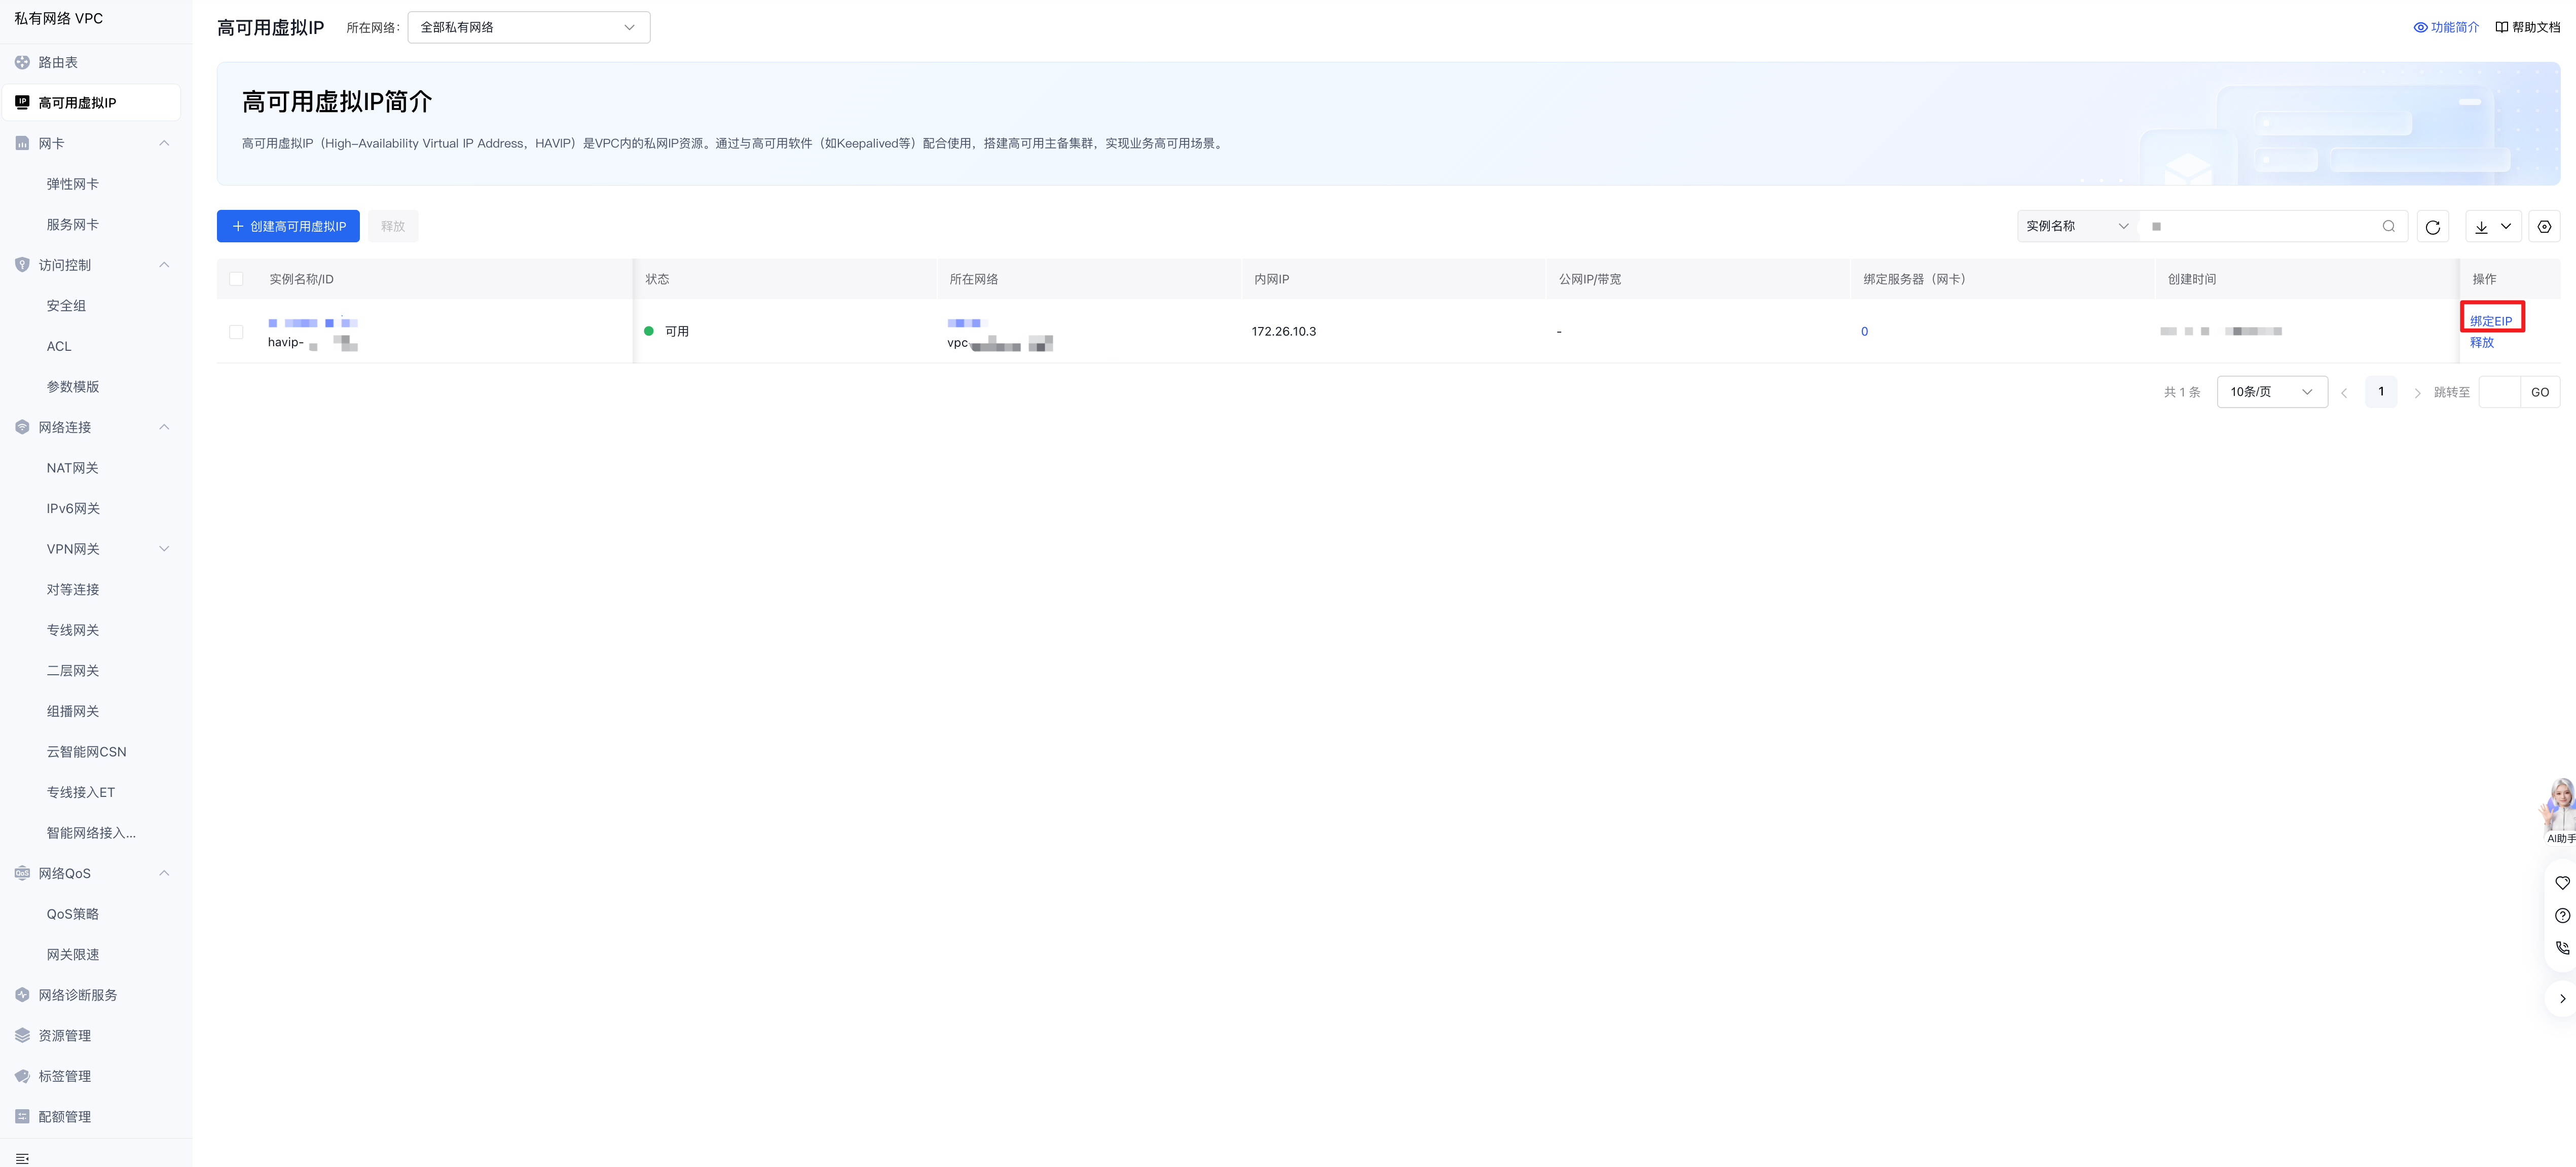
Task: Click the 高可用虚拟IP sidebar icon
Action: click(x=22, y=102)
